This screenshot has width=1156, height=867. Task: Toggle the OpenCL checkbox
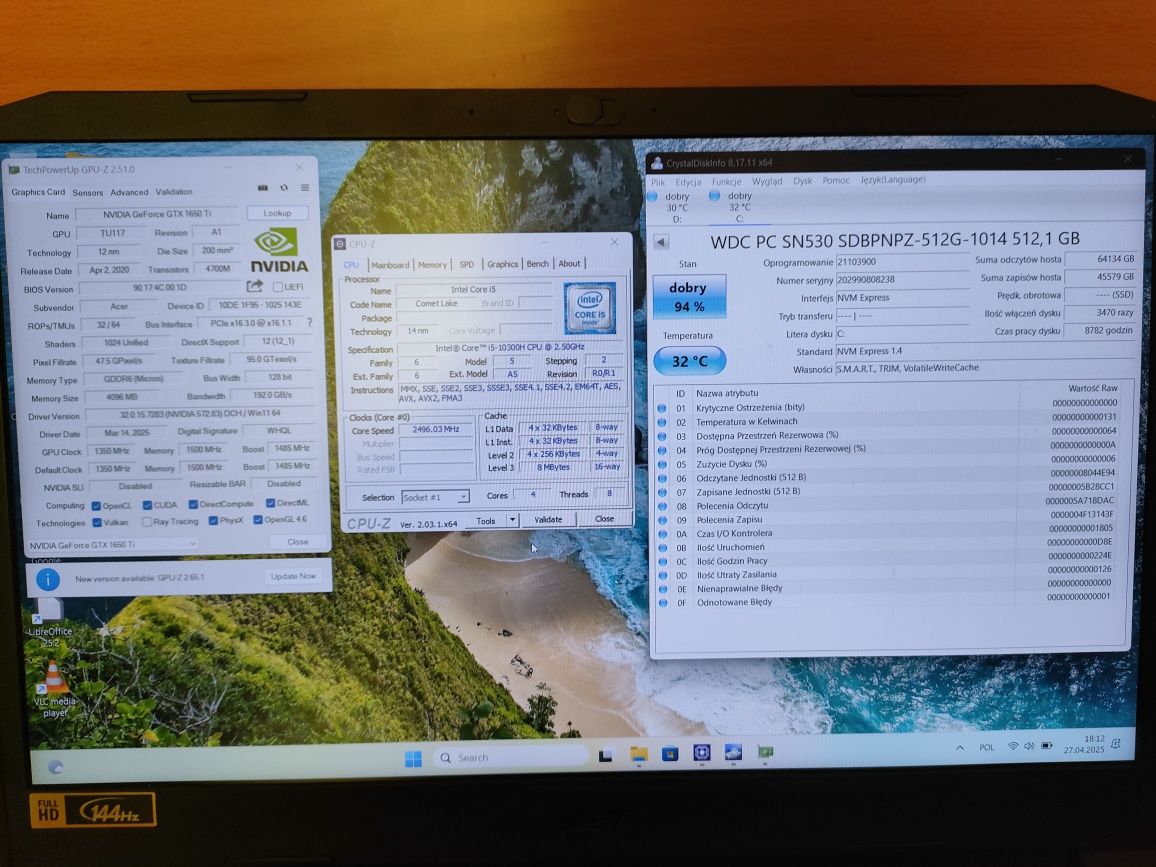(x=96, y=506)
